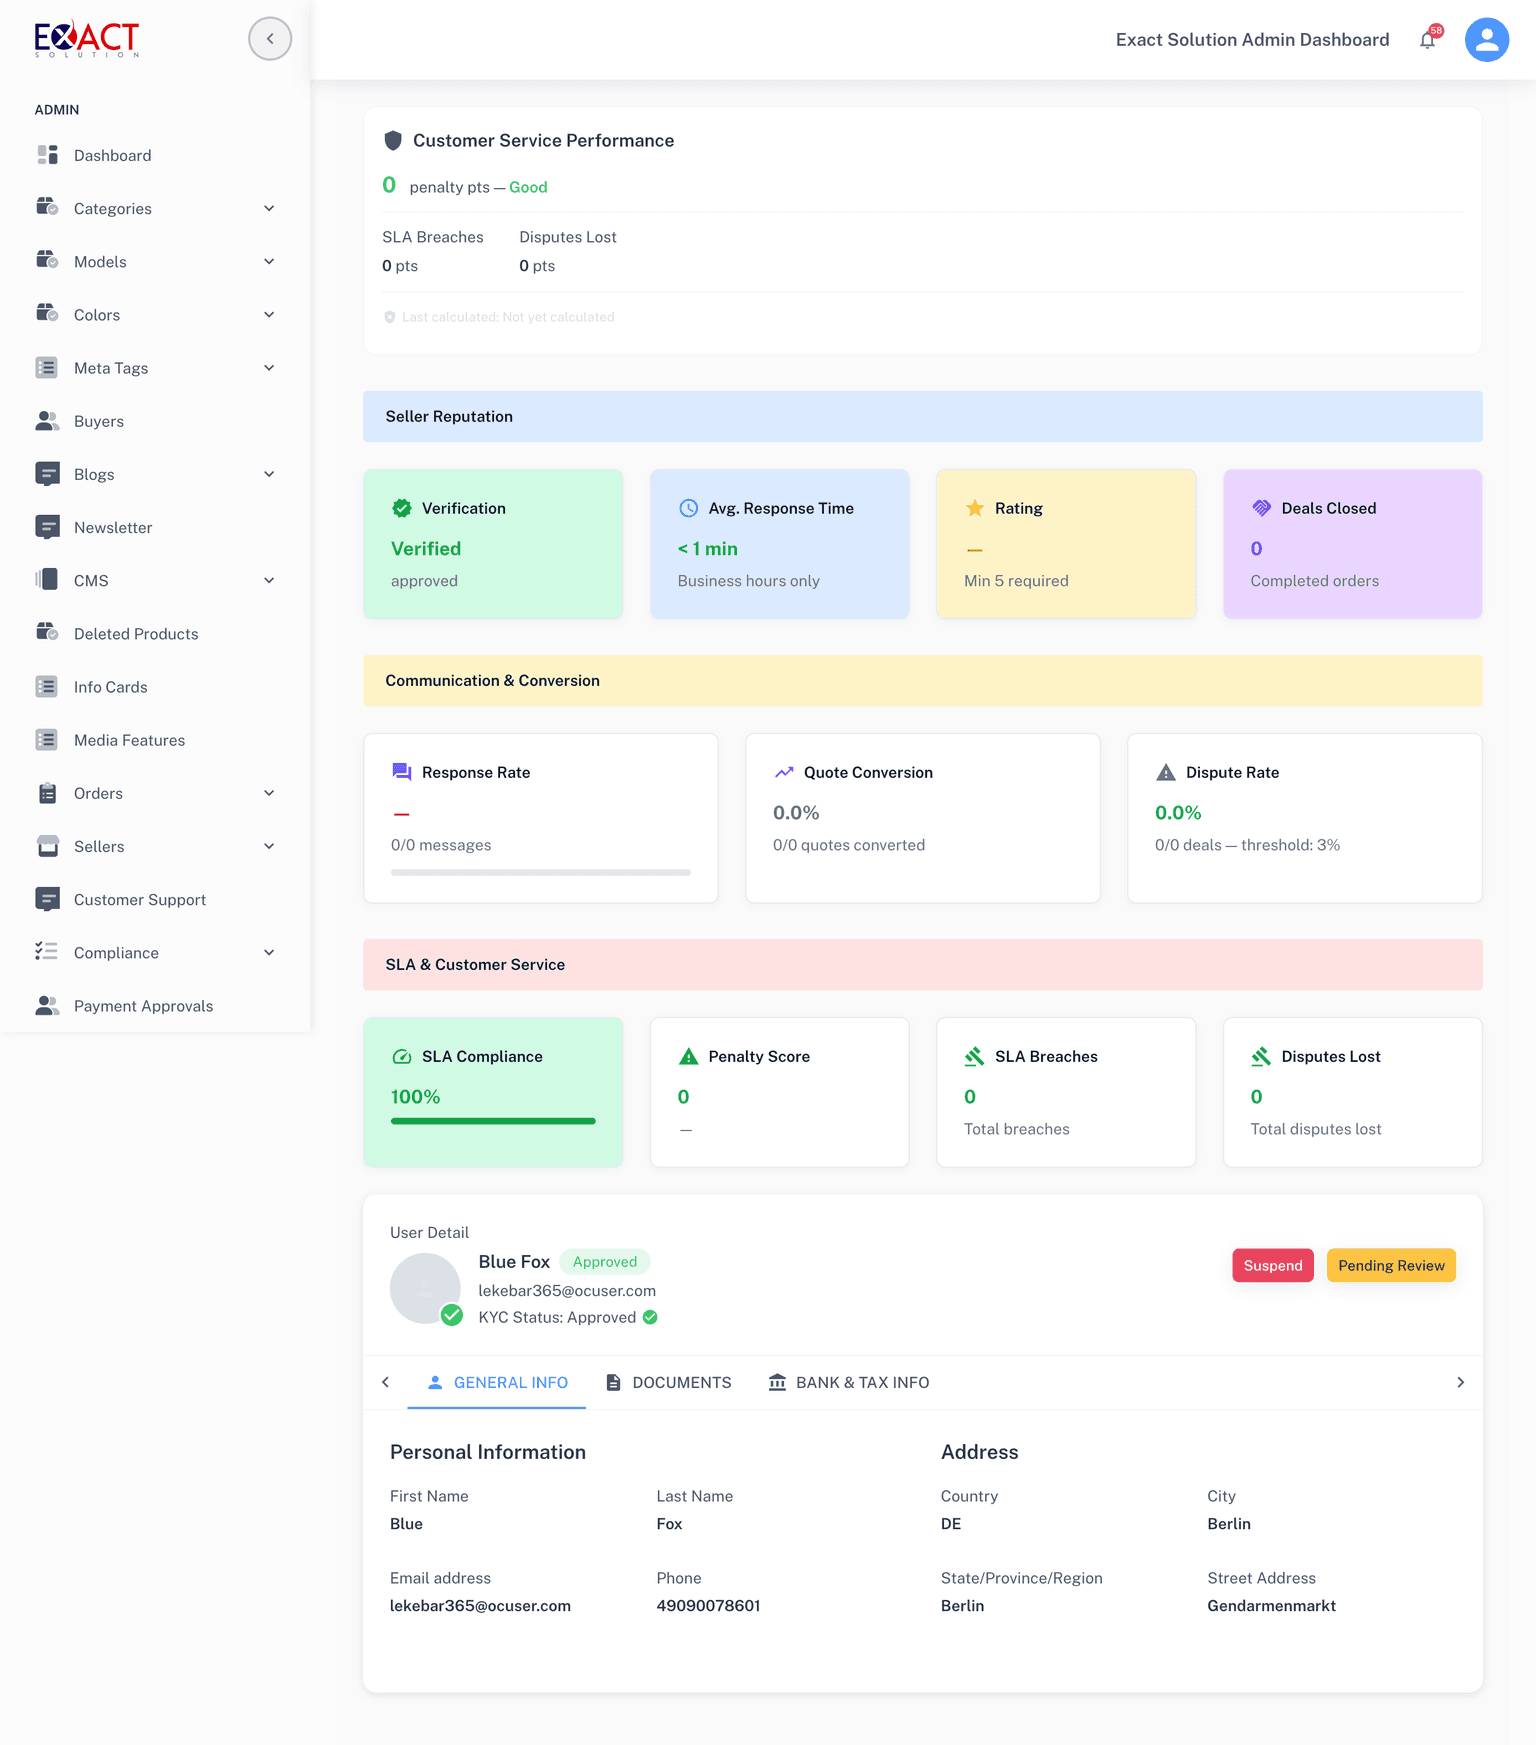Click the Blue Fox profile picture
The width and height of the screenshot is (1536, 1745).
pyautogui.click(x=425, y=1288)
